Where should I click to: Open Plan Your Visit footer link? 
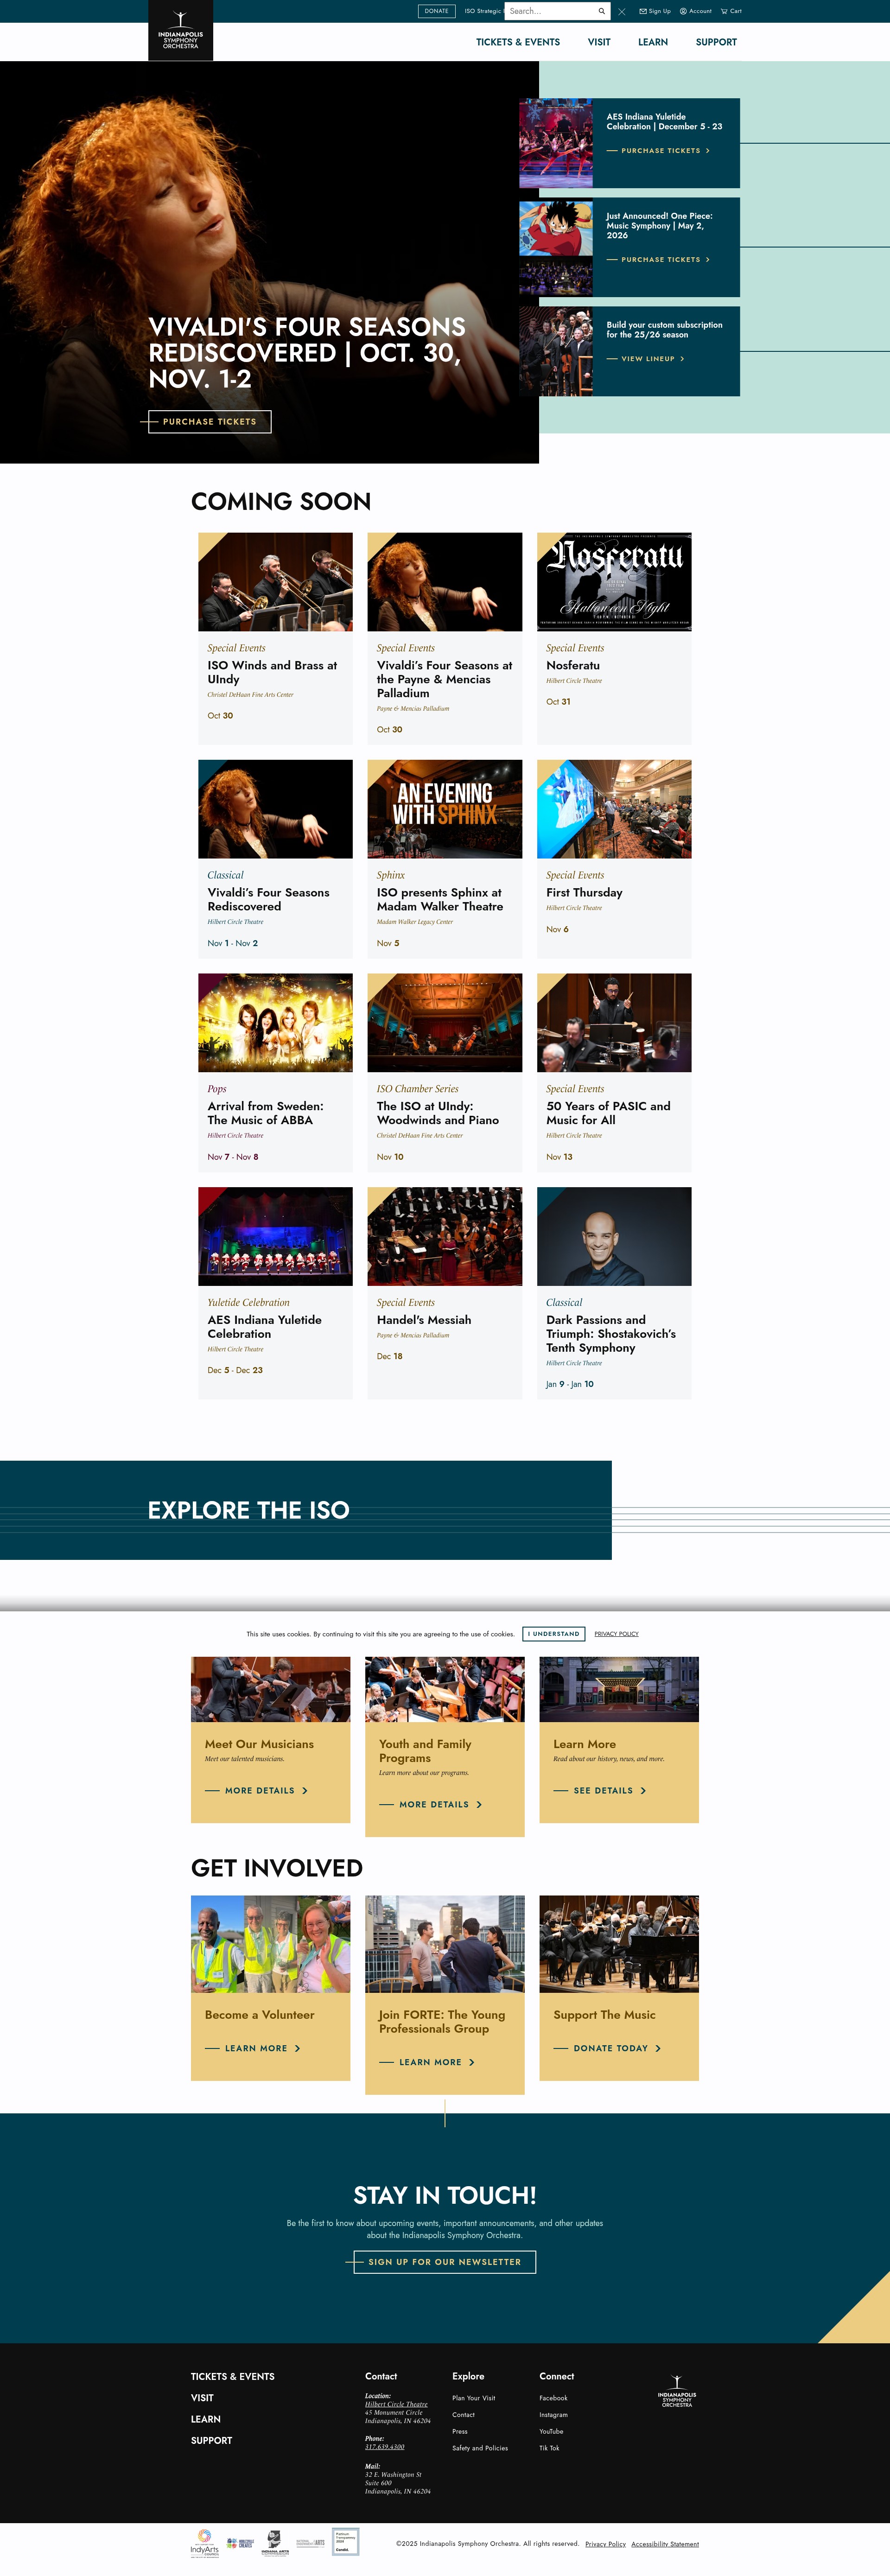[x=474, y=2398]
